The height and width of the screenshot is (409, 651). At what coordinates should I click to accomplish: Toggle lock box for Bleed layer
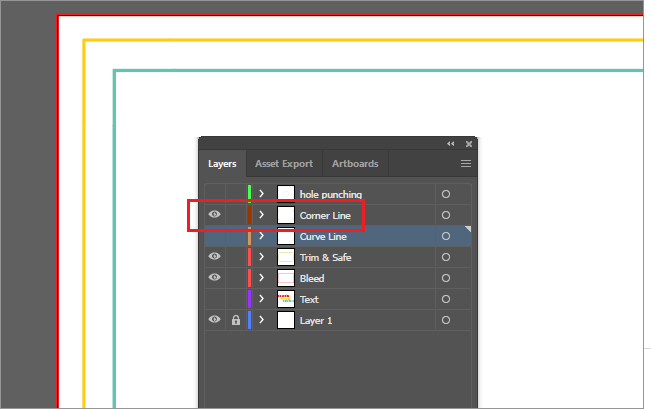[x=236, y=278]
